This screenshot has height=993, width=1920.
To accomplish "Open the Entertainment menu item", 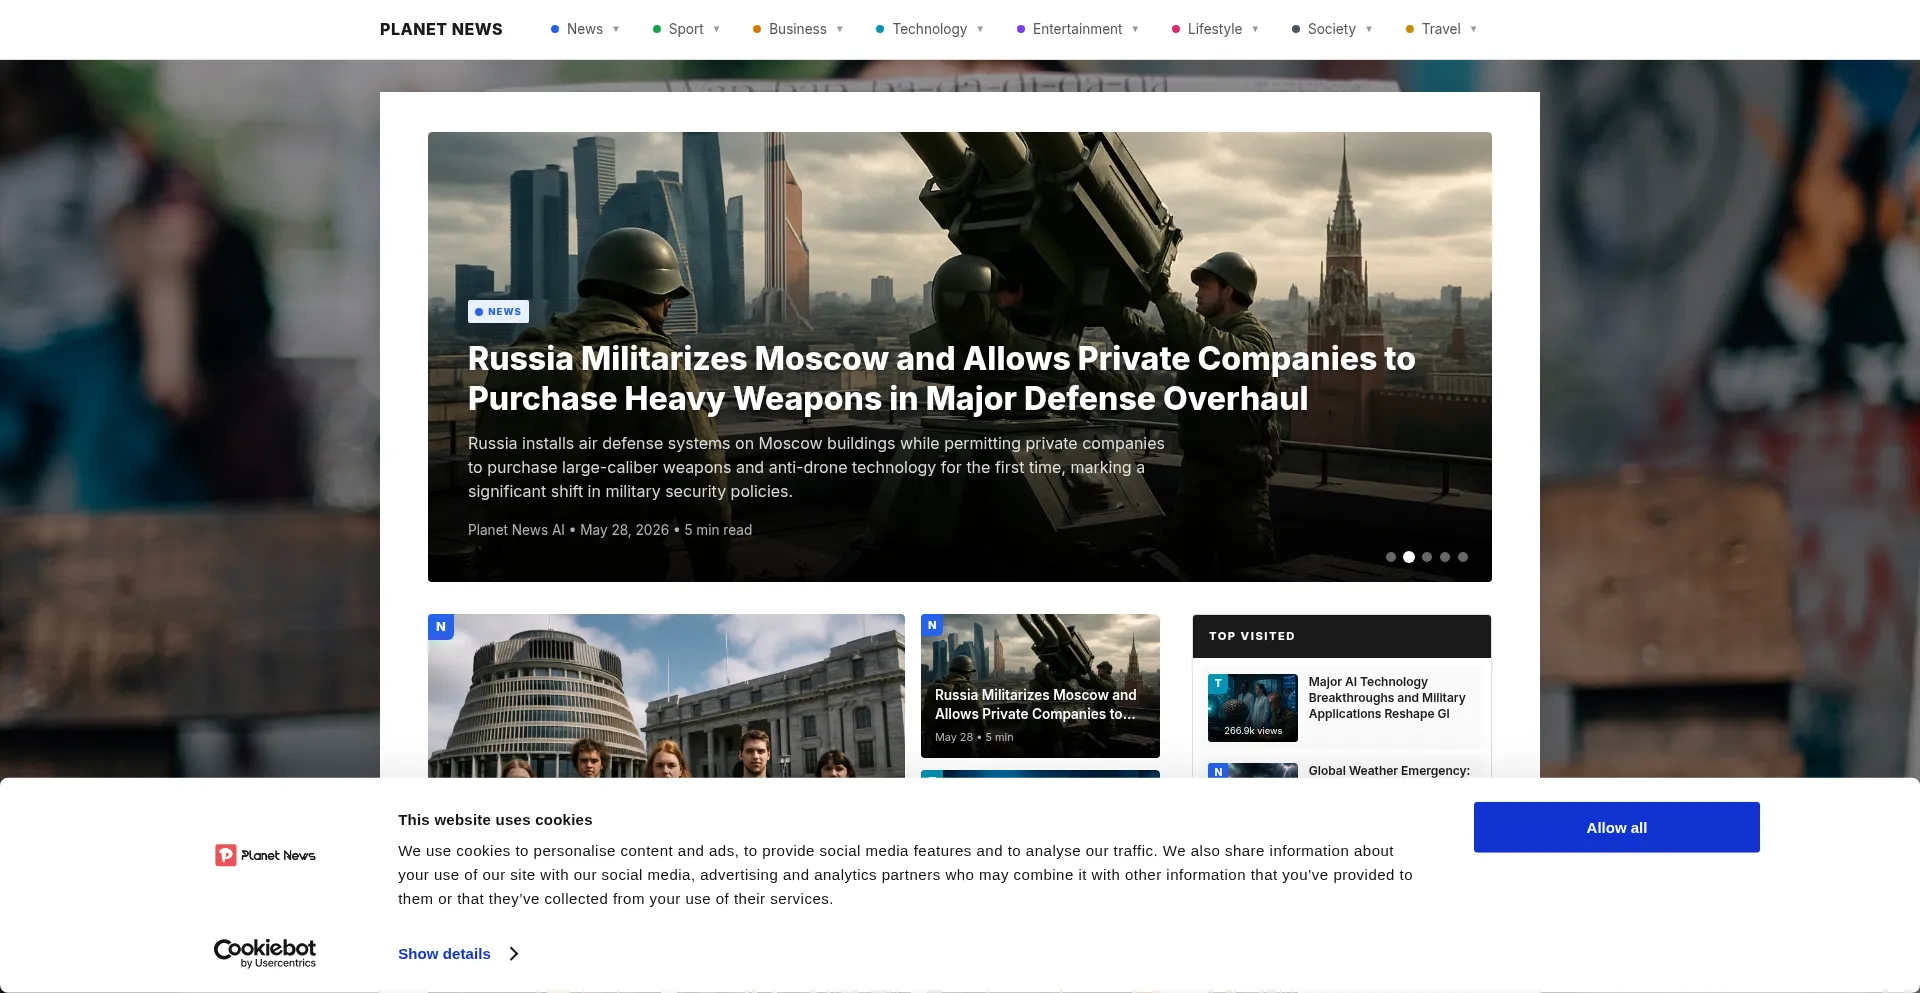I will (1077, 29).
